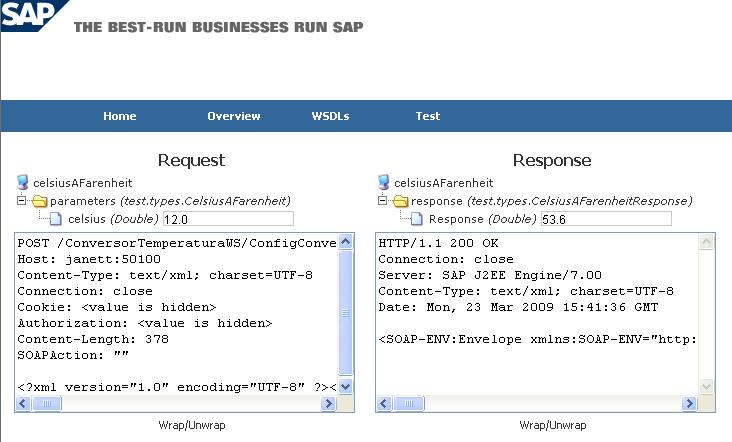
Task: Open the Home menu item
Action: tap(120, 116)
